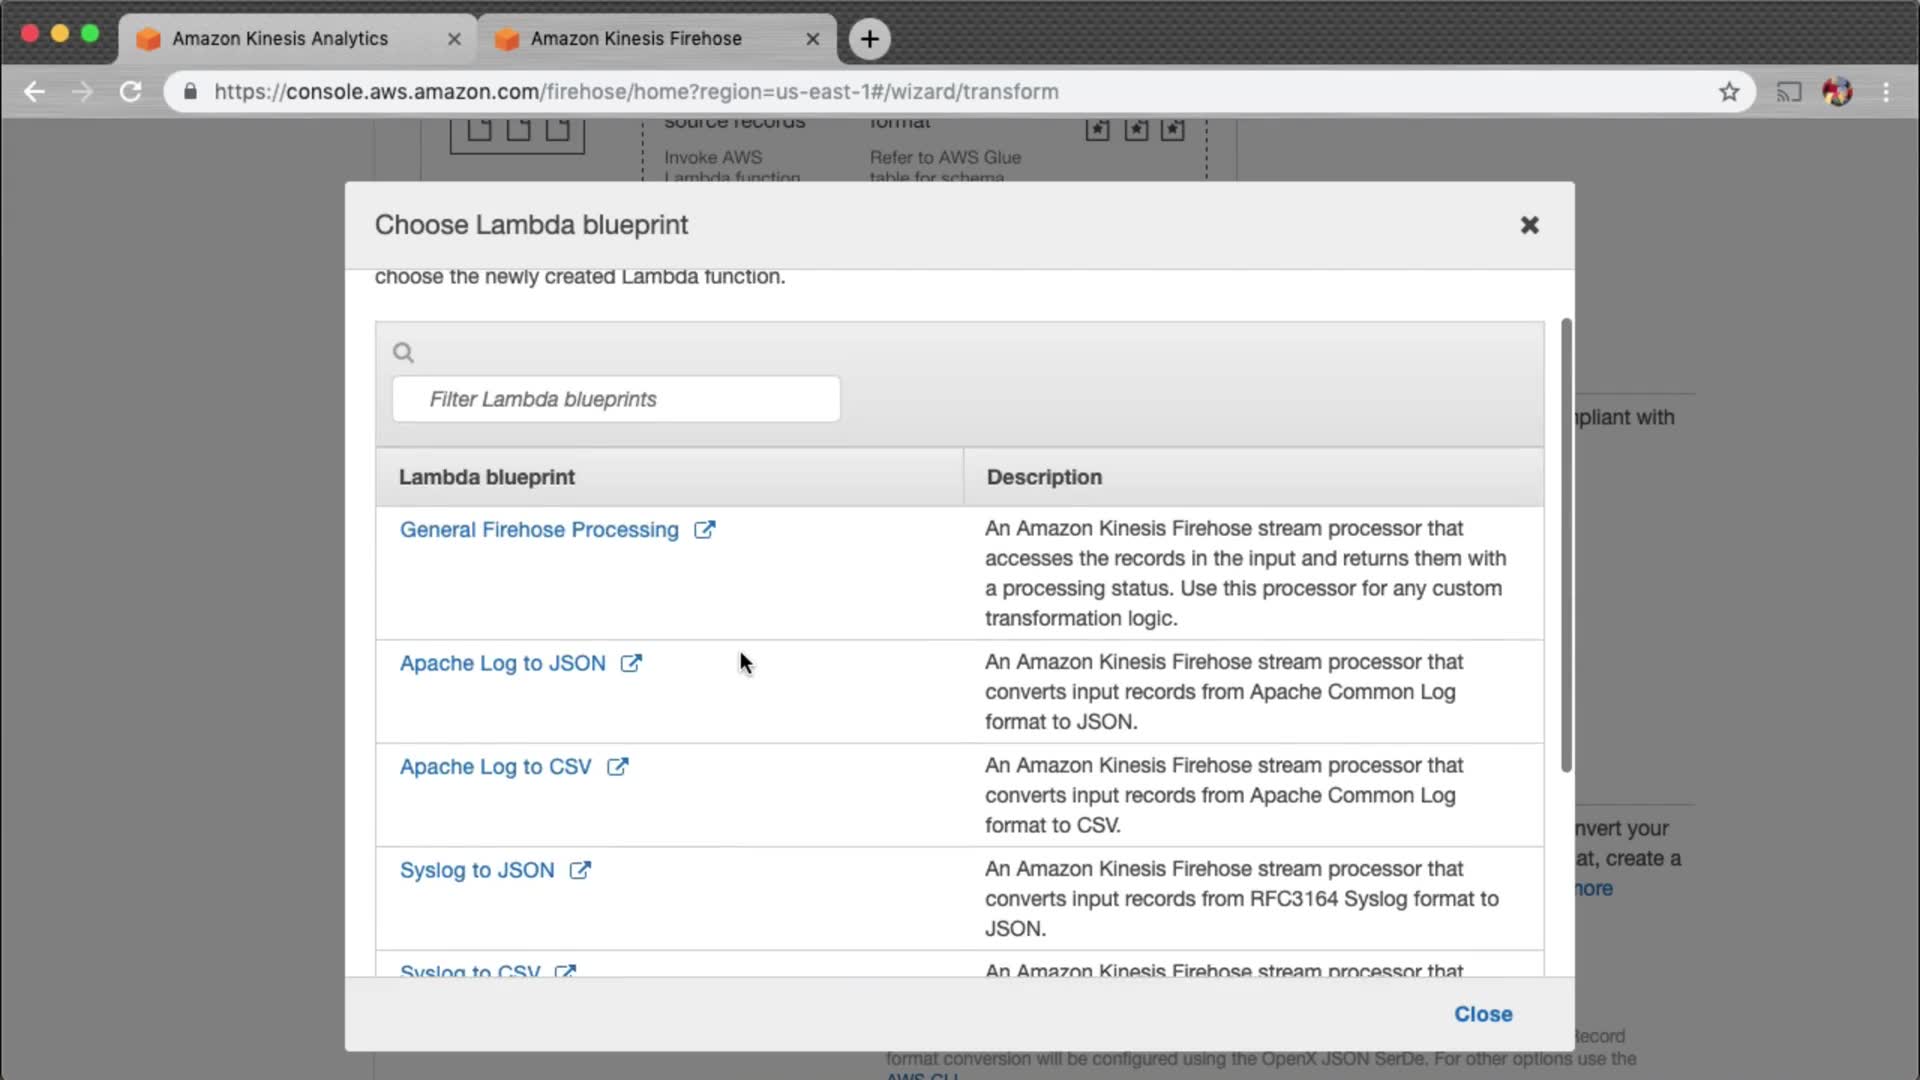Open the Apache Log to JSON blueprint
1920x1080 pixels.
click(x=502, y=663)
